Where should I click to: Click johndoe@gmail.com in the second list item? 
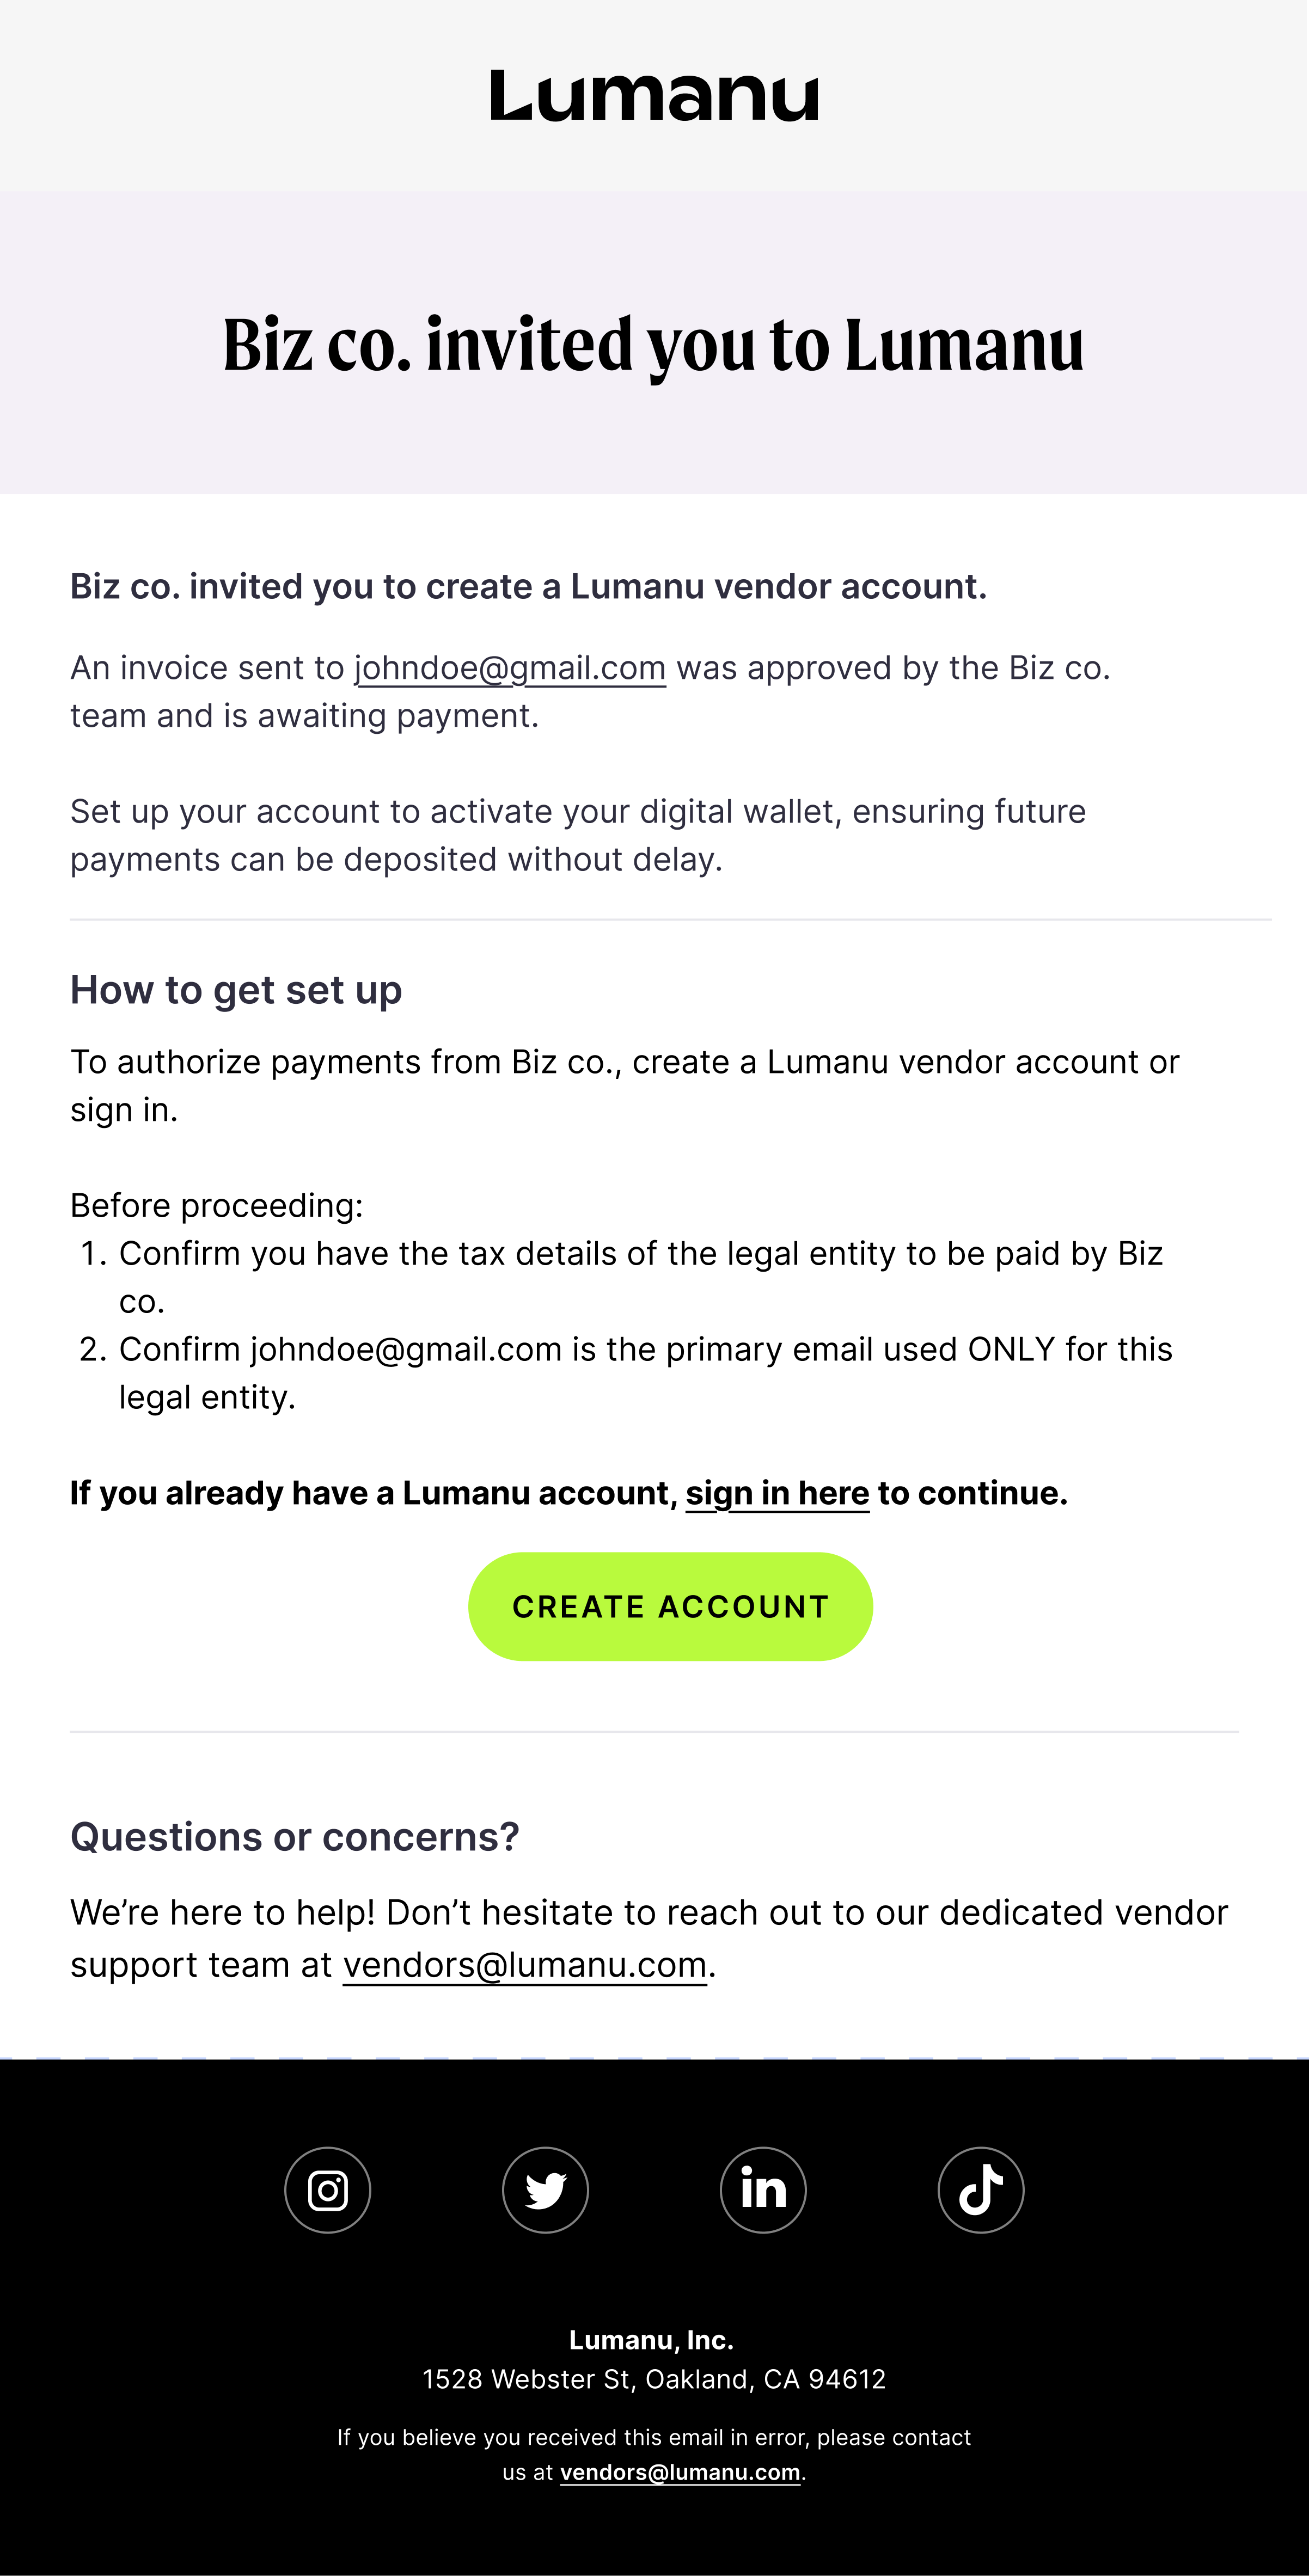tap(405, 1350)
